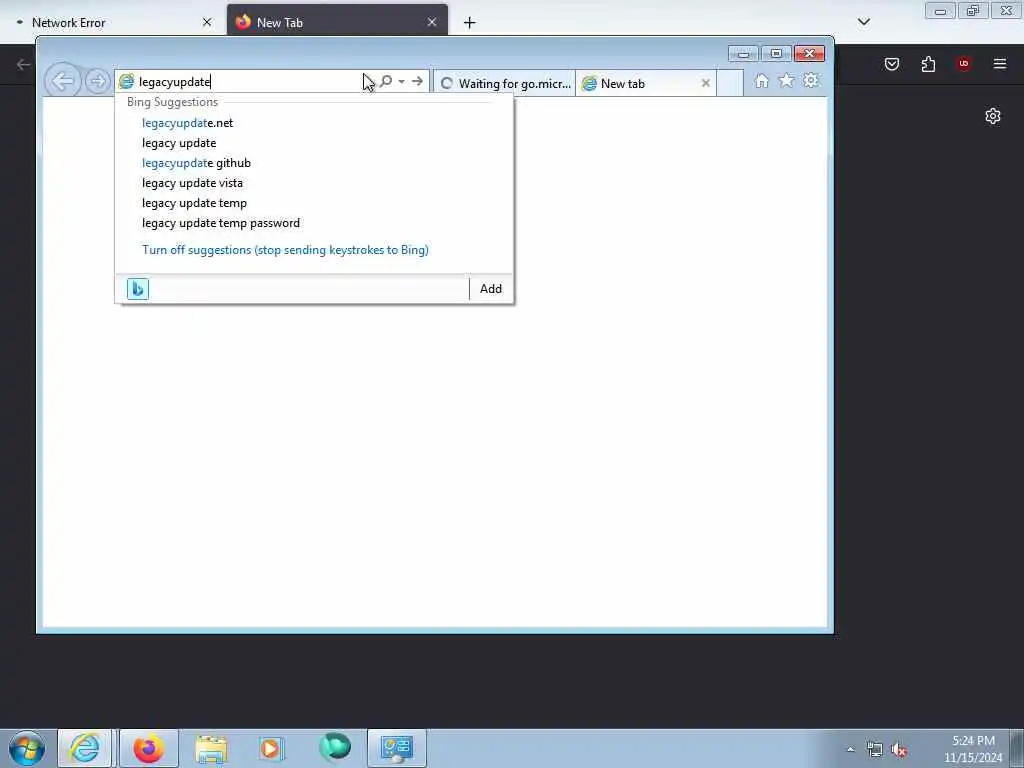Click the Firefox back arrow button
The image size is (1024, 768).
[x=24, y=64]
